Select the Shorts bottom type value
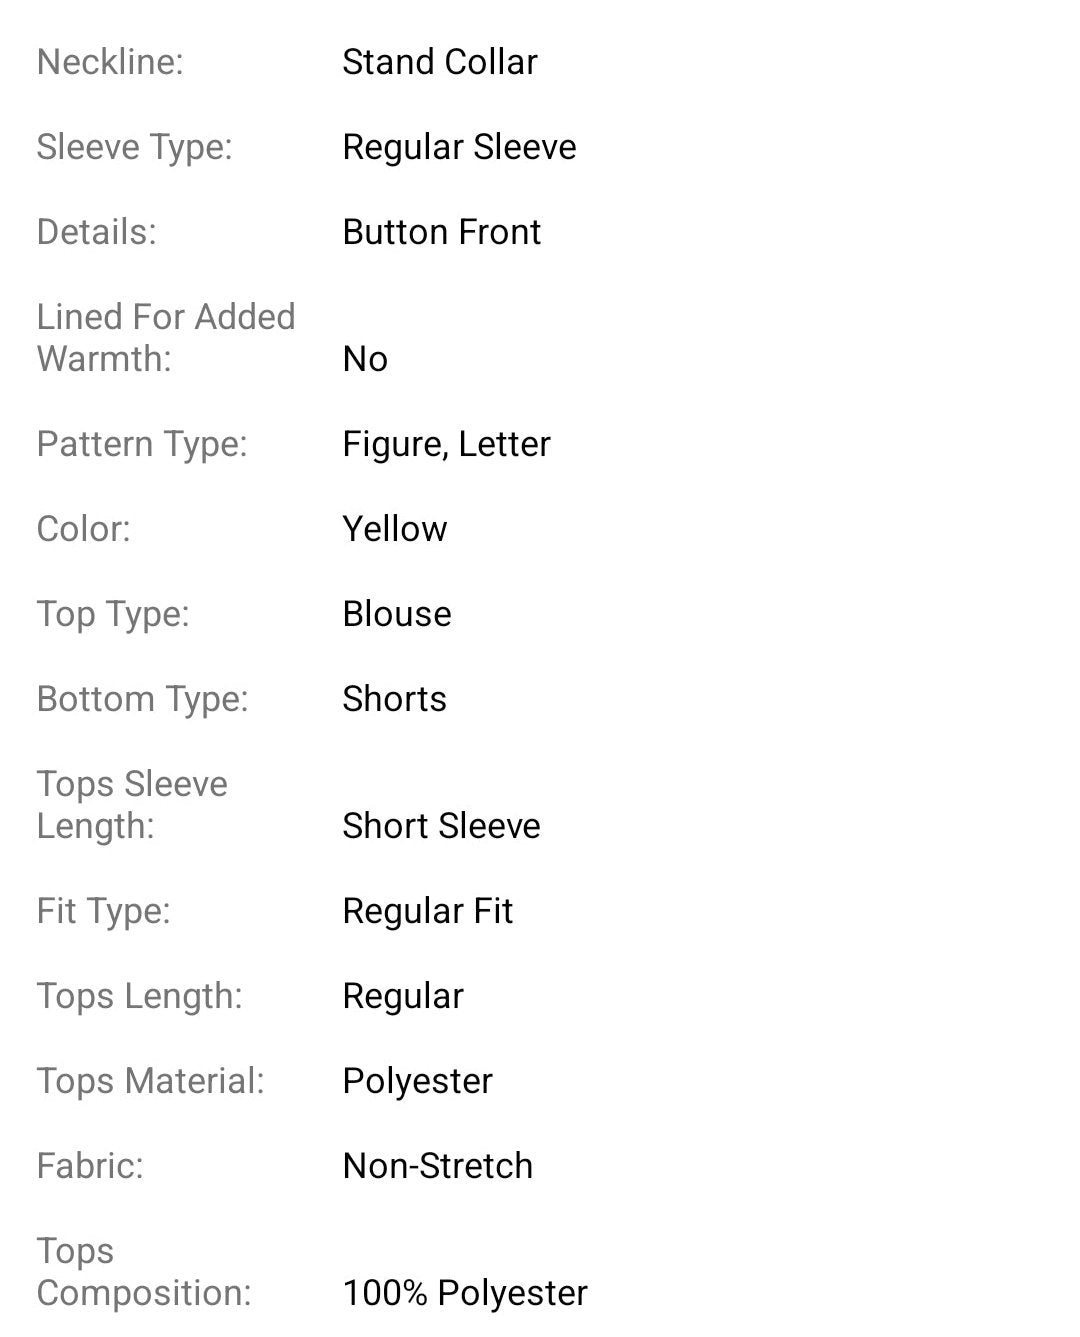The image size is (1080, 1337). (394, 699)
